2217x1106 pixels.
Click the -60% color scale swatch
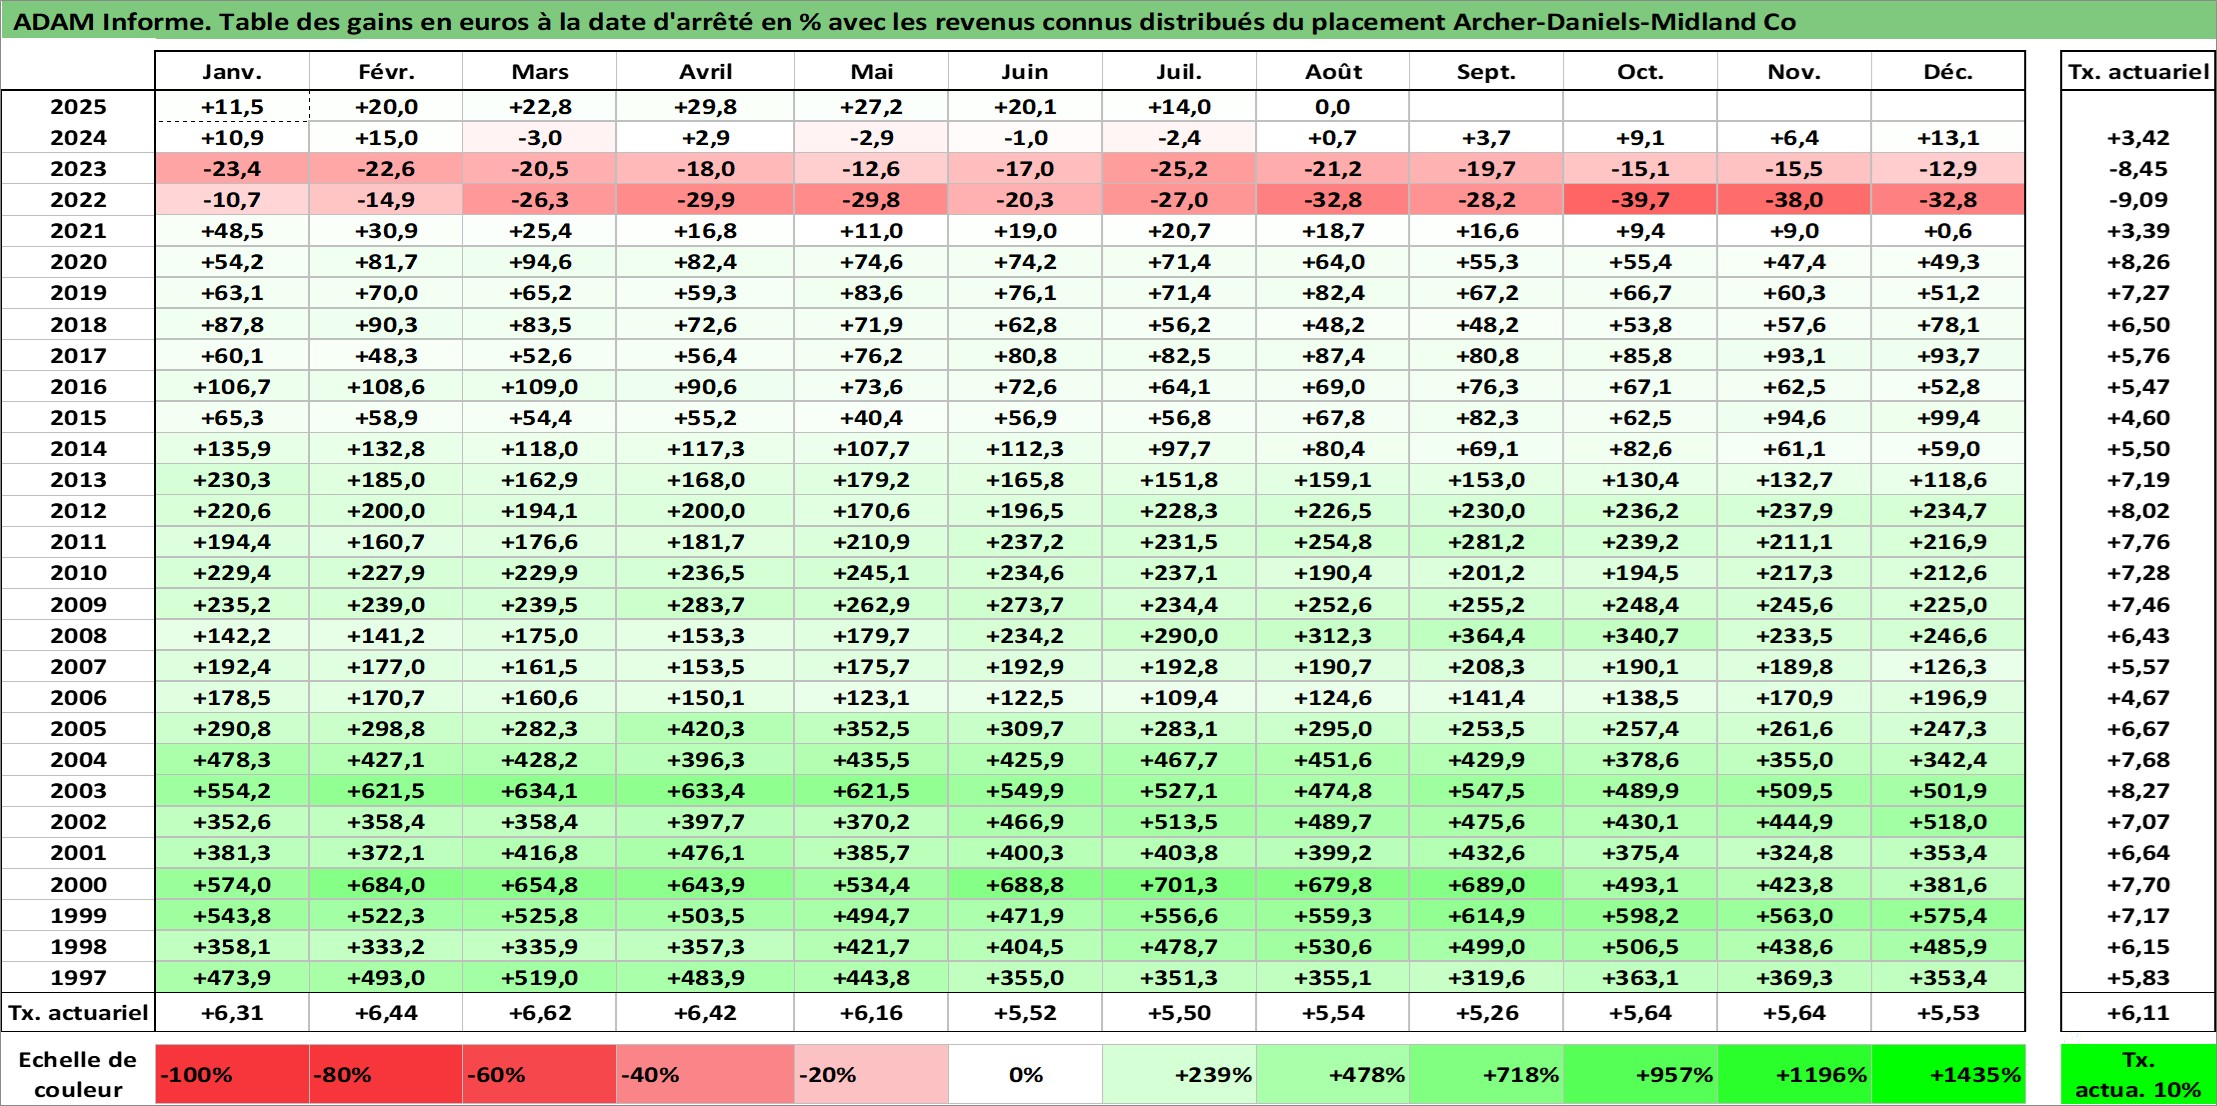tap(540, 1075)
